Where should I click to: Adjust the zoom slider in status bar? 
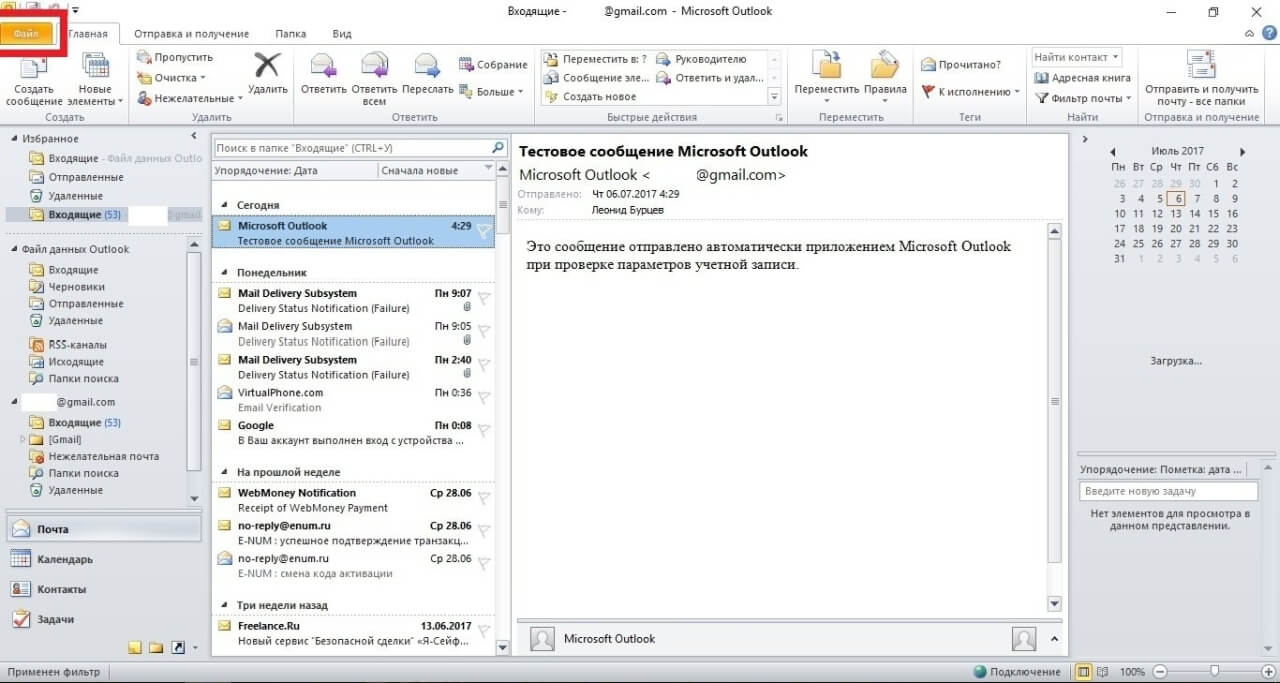1214,671
